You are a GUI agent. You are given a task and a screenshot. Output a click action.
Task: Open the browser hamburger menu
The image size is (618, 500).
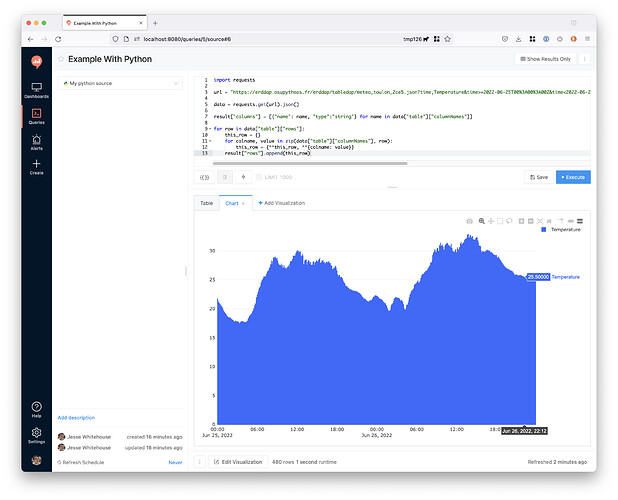click(x=587, y=39)
